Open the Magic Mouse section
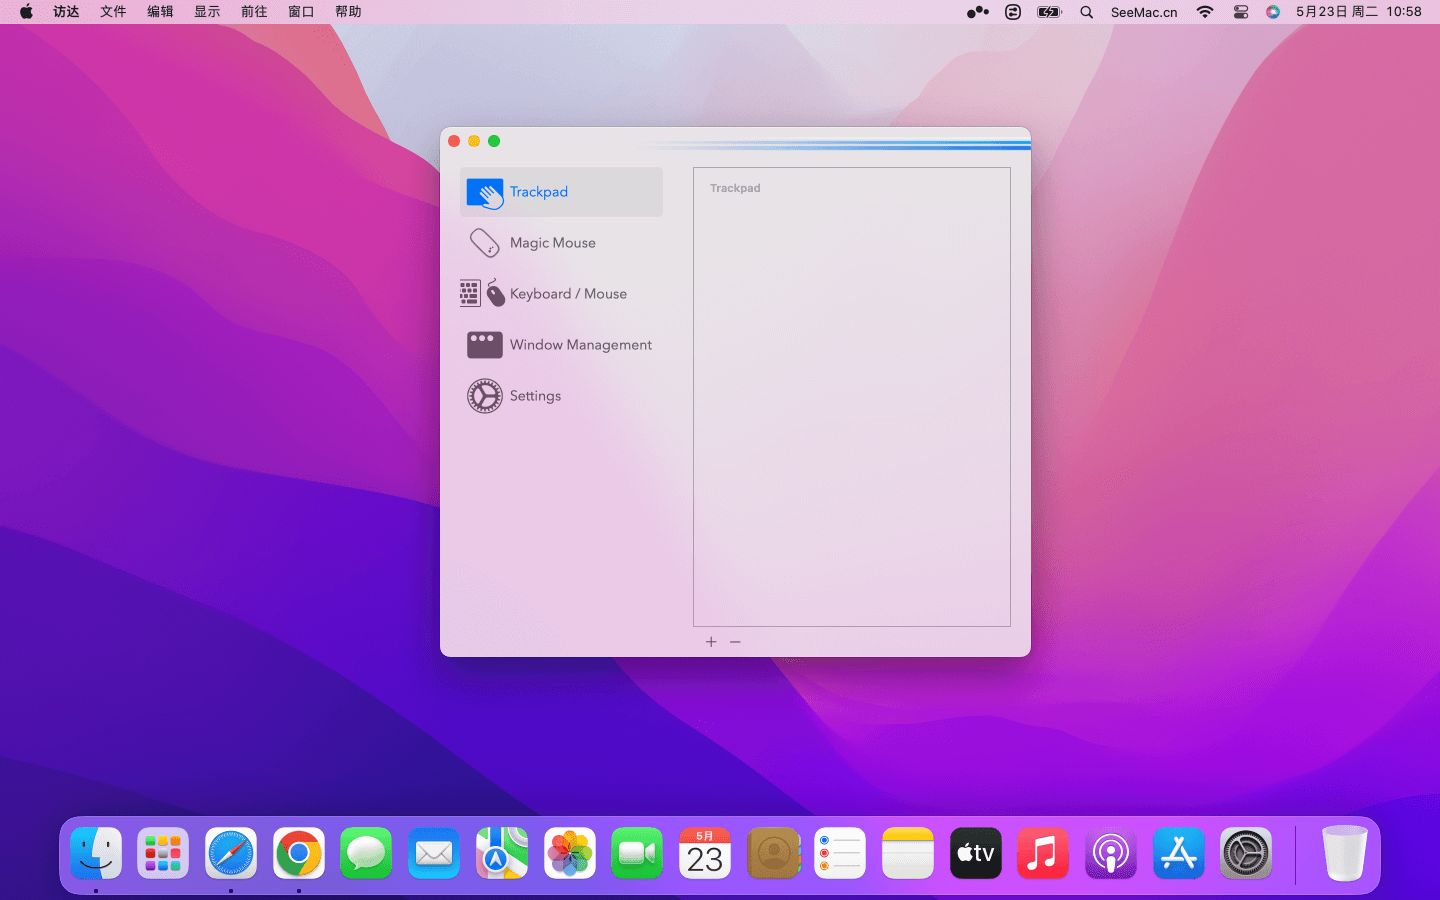Viewport: 1440px width, 900px height. pos(552,243)
